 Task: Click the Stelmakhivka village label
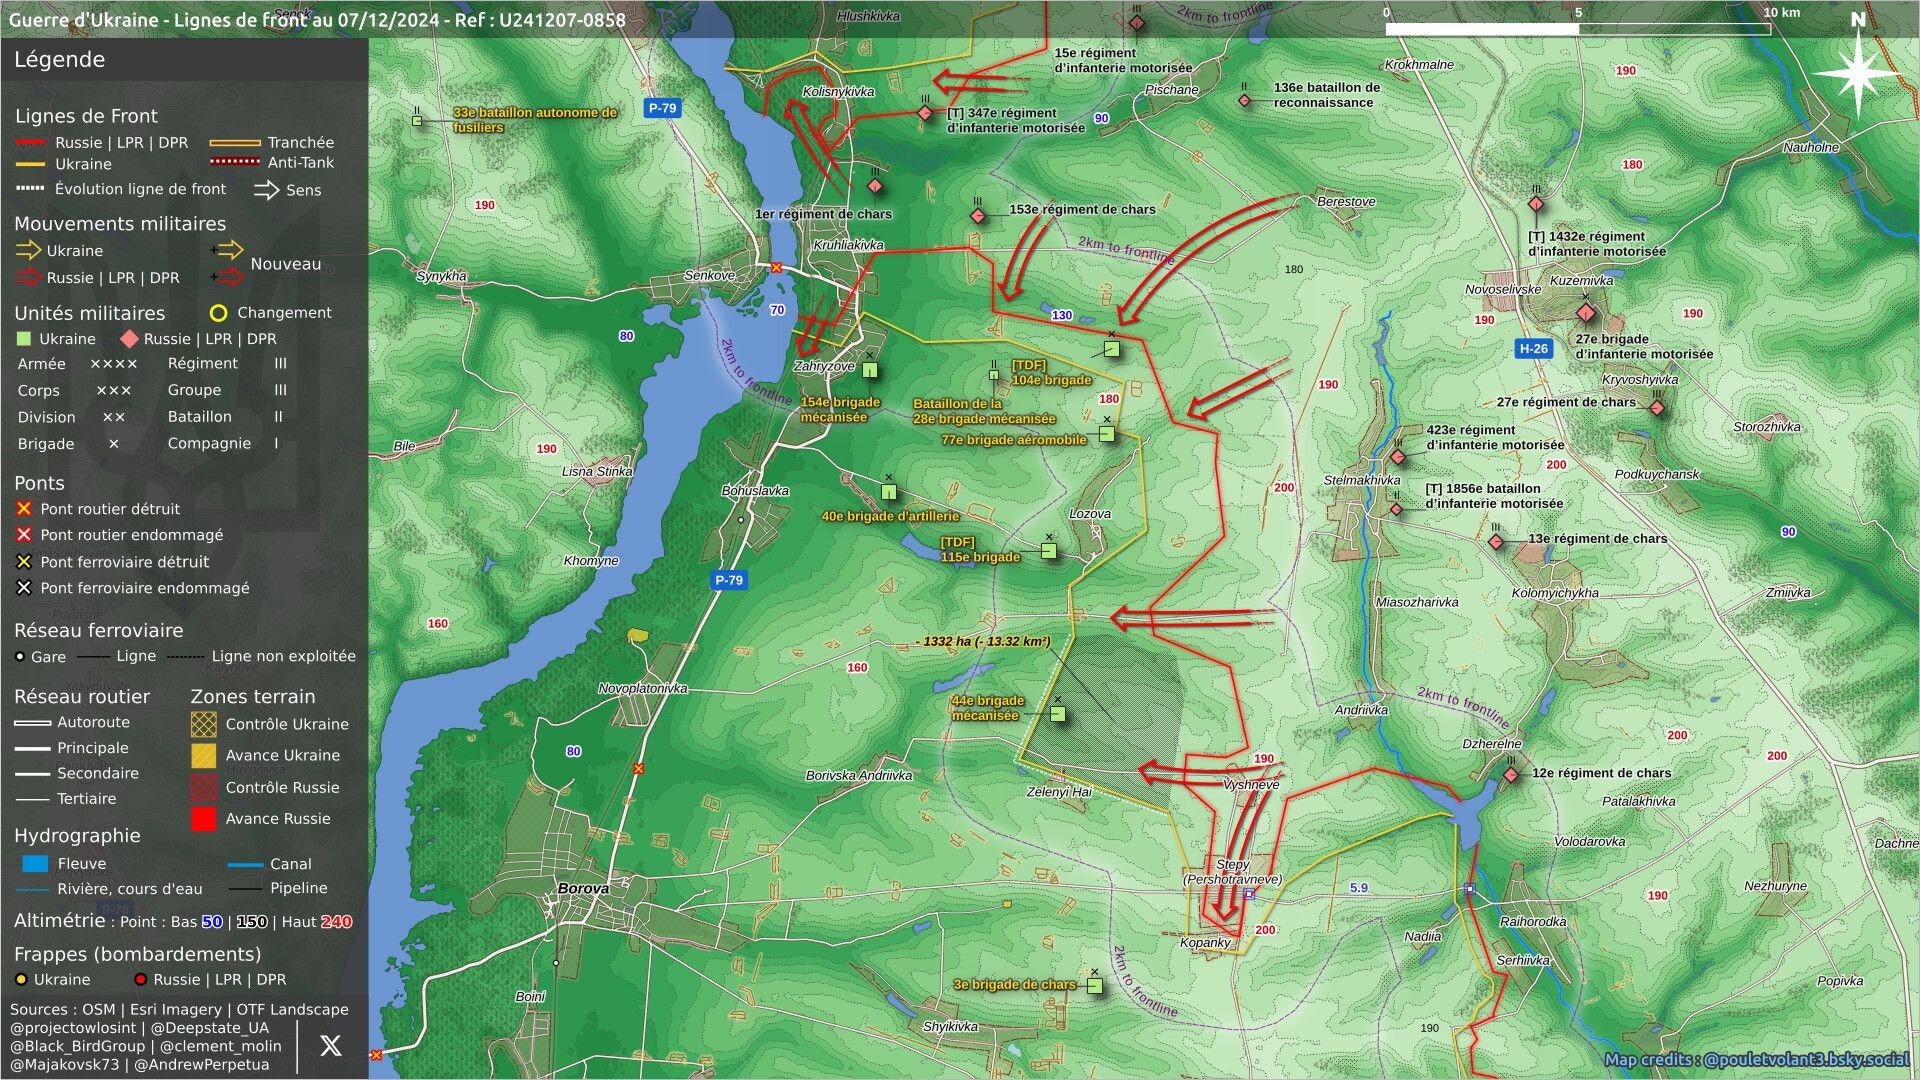pyautogui.click(x=1362, y=481)
